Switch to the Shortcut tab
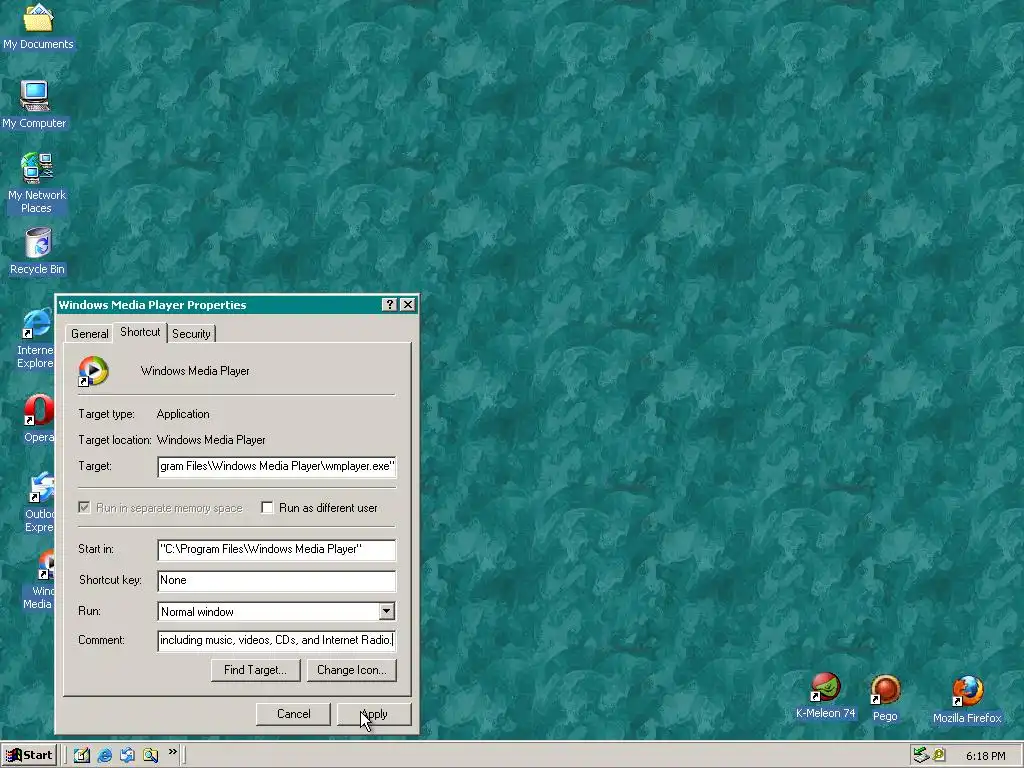 [140, 332]
